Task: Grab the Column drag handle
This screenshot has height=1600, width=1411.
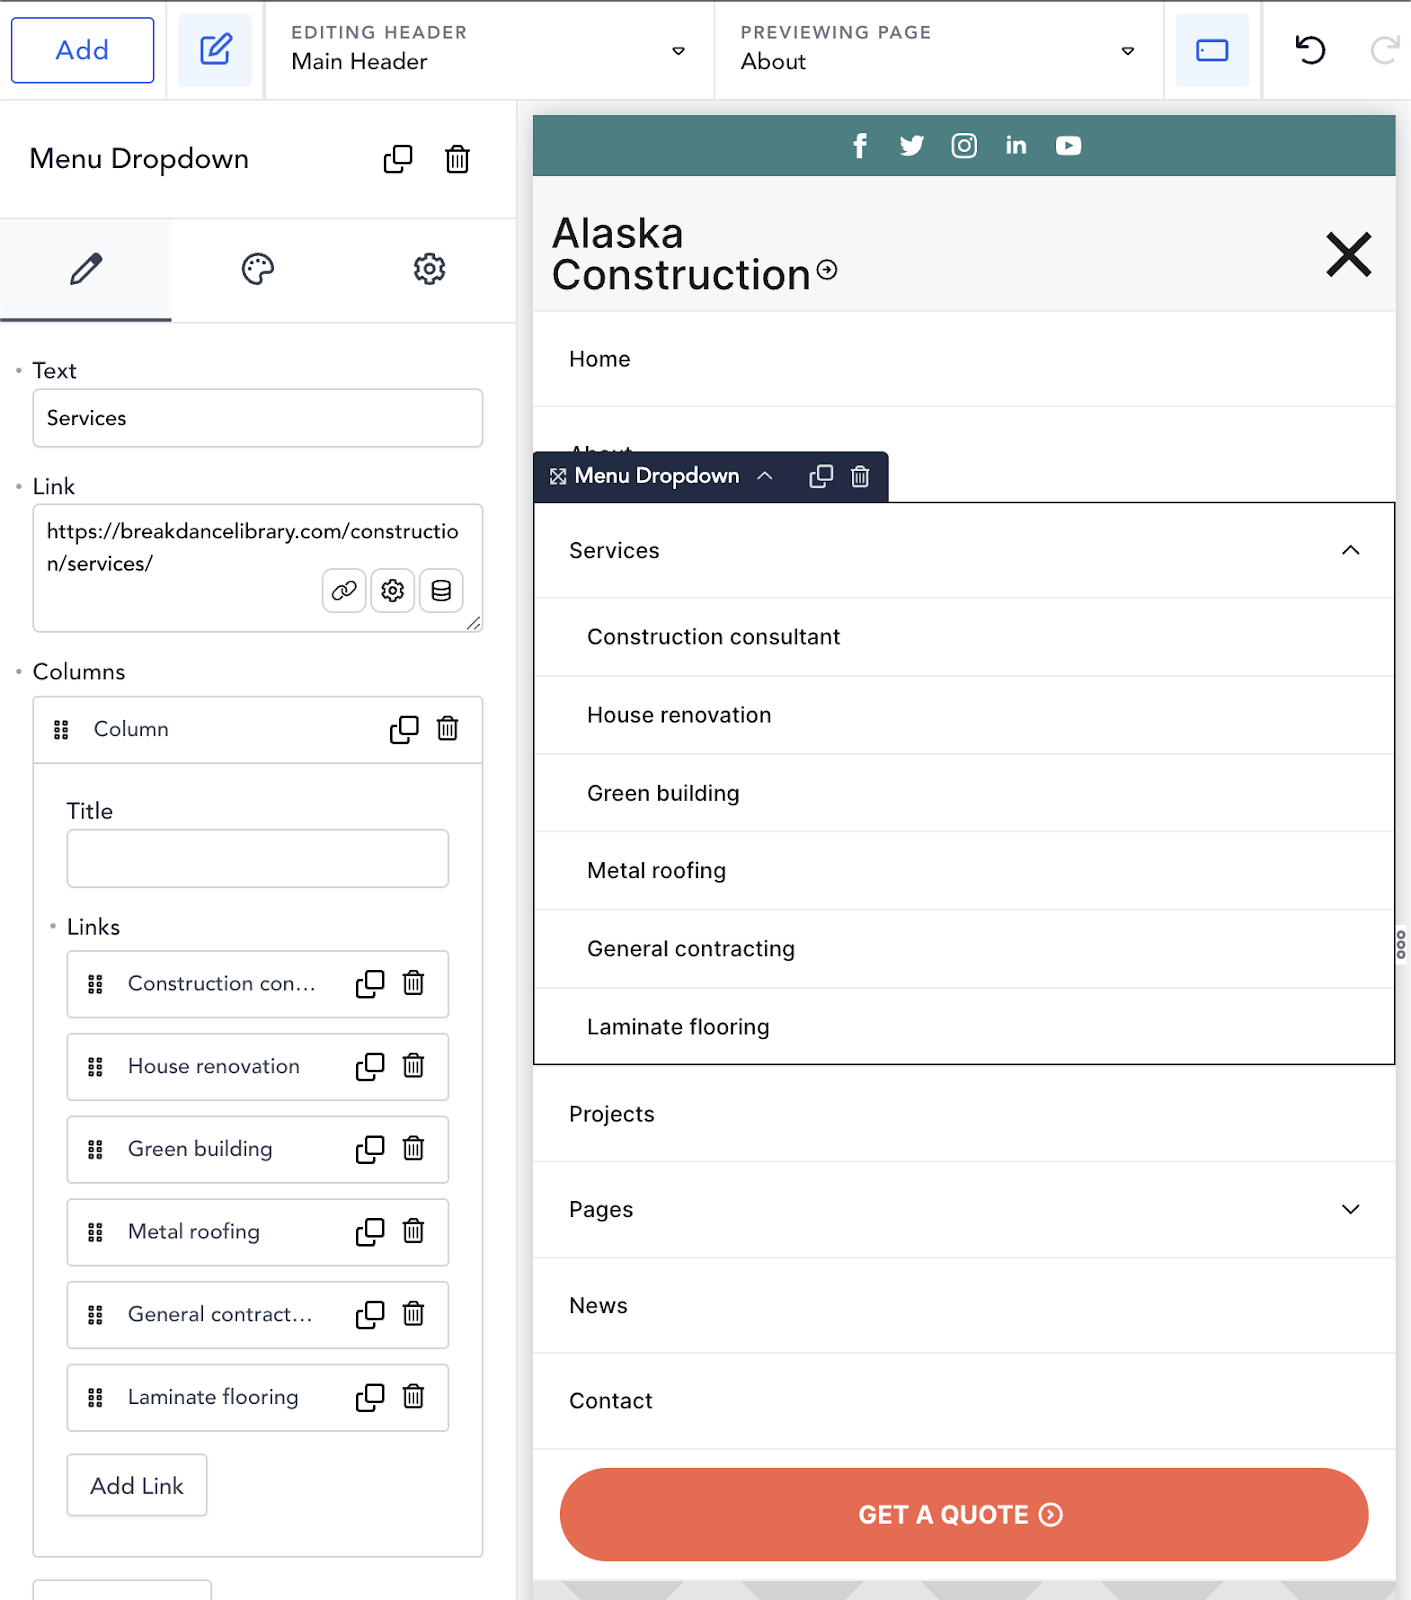Action: coord(61,730)
